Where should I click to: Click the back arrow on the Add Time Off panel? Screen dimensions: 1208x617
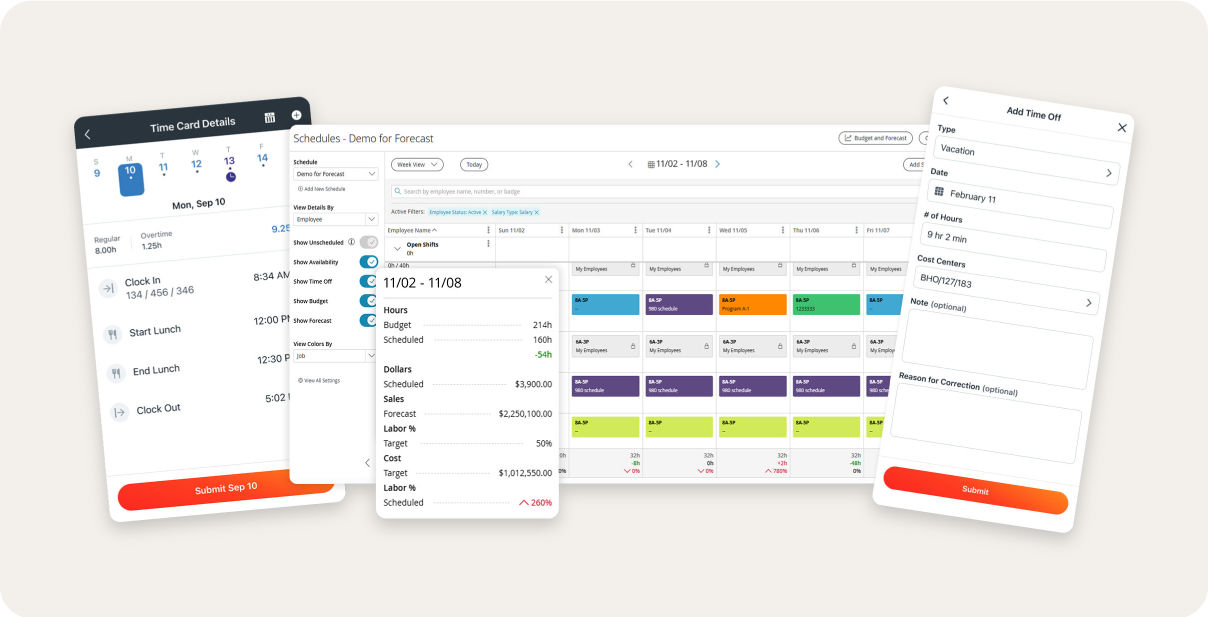946,100
